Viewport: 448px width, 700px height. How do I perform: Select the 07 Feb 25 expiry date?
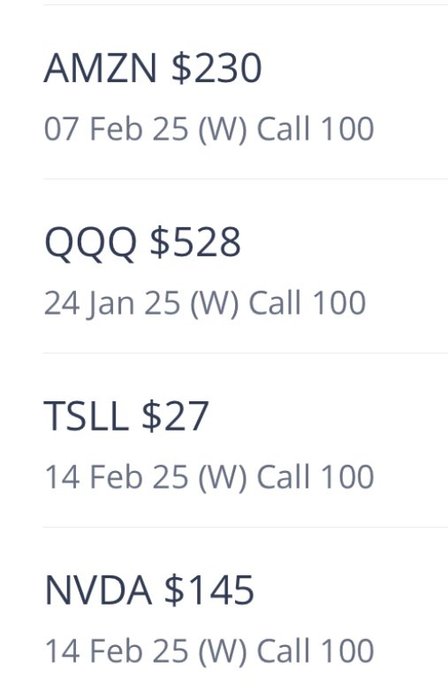click(116, 129)
